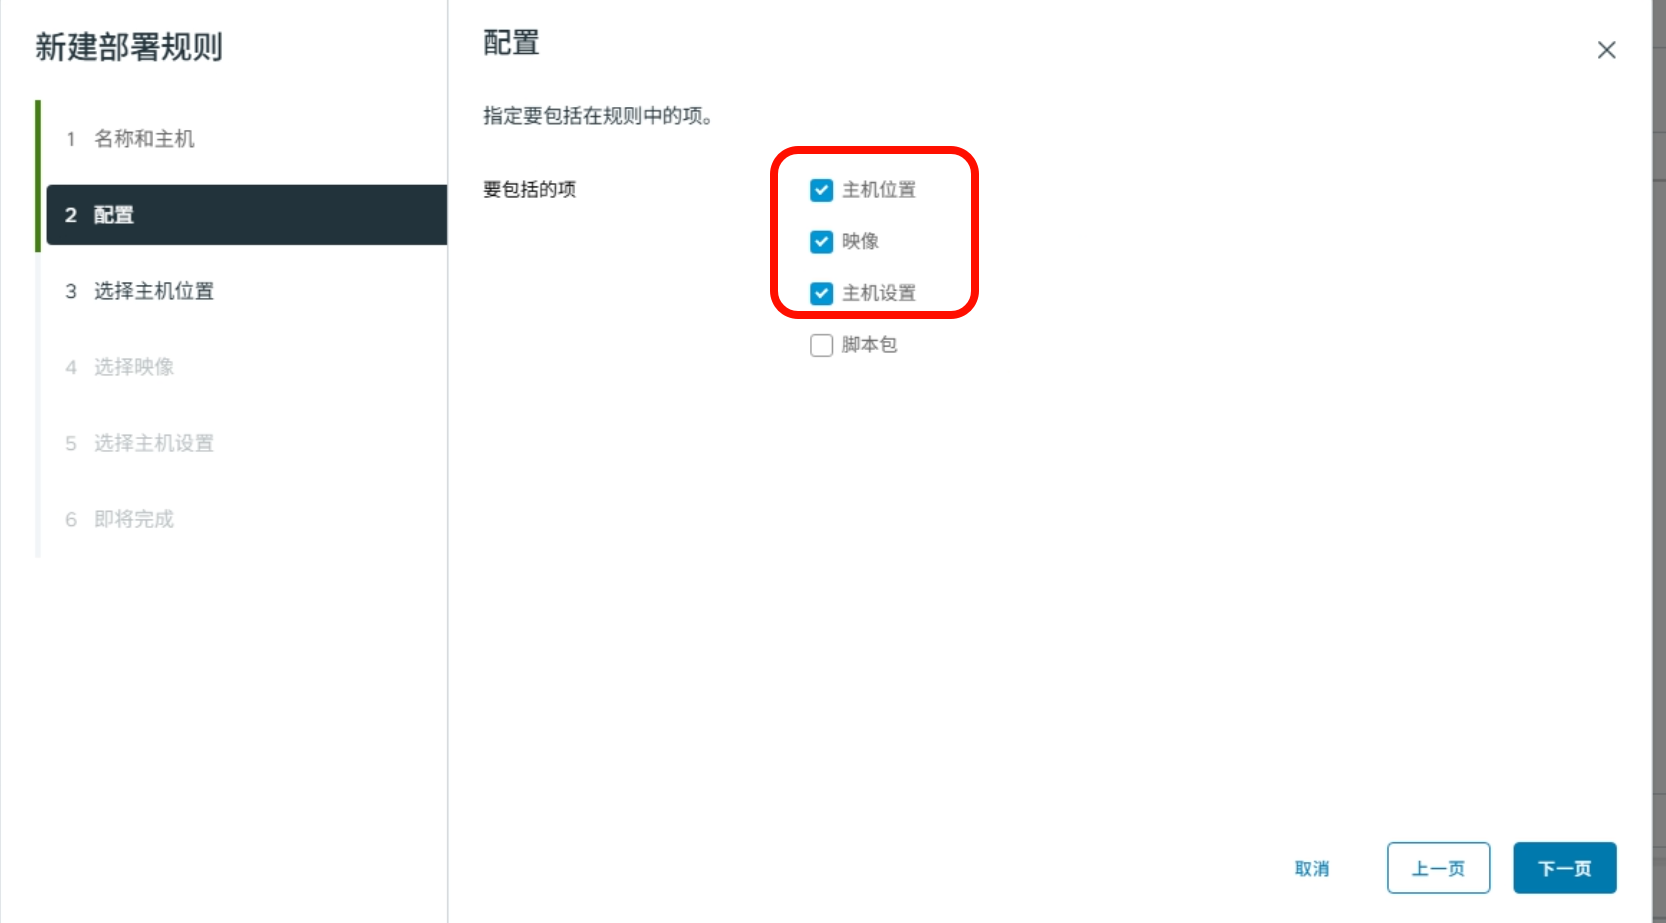Click the 要包括的项 field label
This screenshot has height=923, width=1666.
tap(530, 190)
